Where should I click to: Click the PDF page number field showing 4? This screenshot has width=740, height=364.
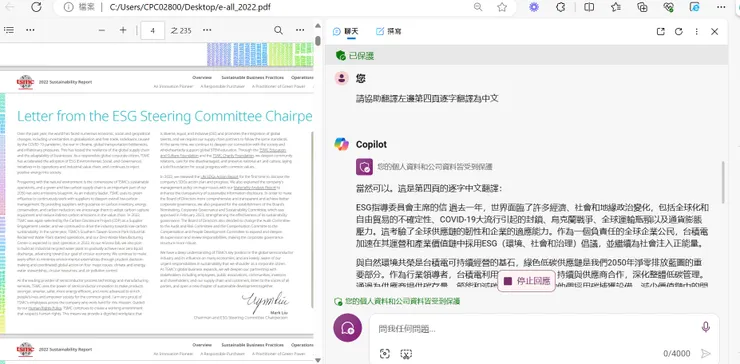152,30
